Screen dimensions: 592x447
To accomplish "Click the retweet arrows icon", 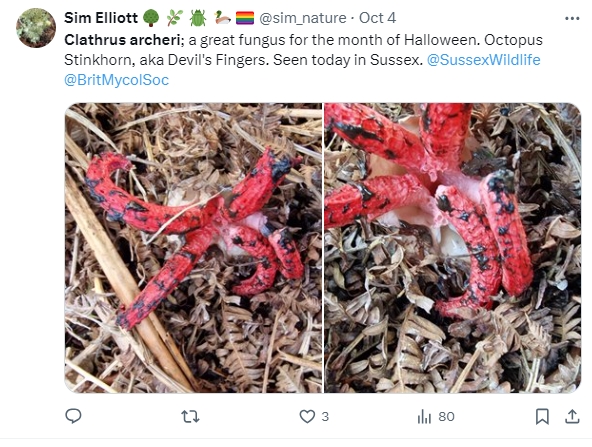I will click(x=190, y=416).
